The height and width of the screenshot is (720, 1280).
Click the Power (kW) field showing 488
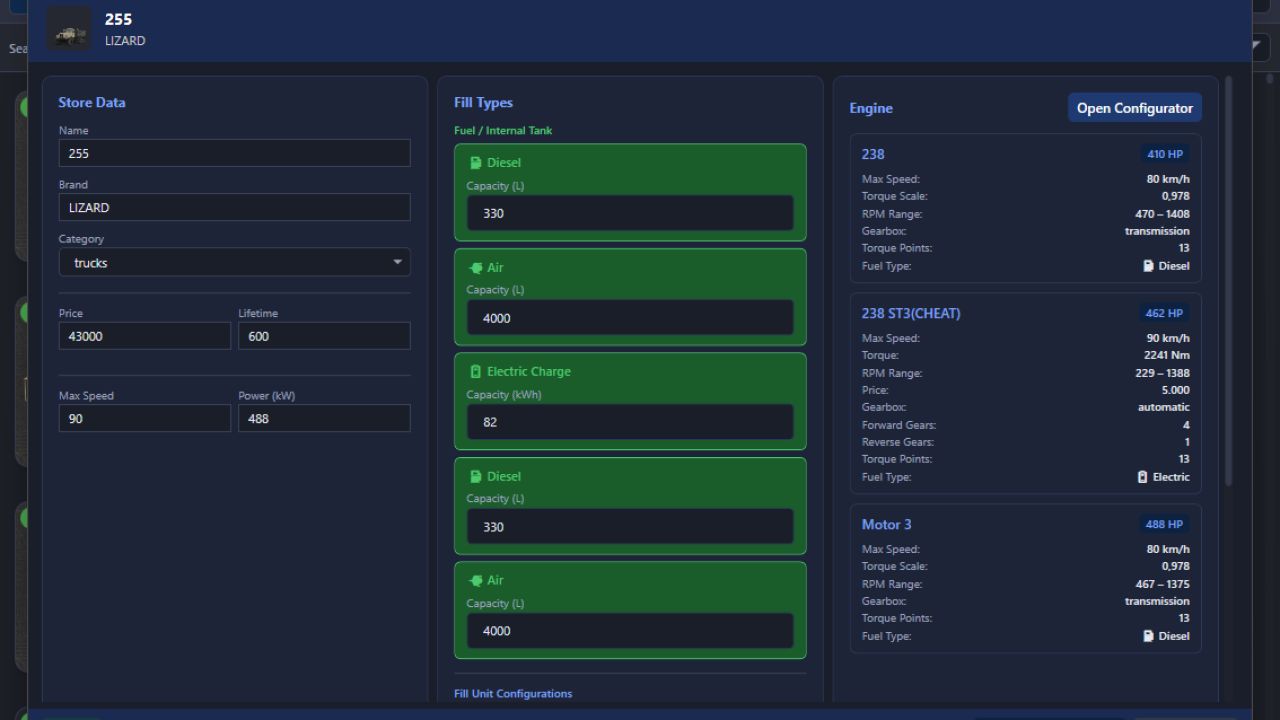point(324,418)
